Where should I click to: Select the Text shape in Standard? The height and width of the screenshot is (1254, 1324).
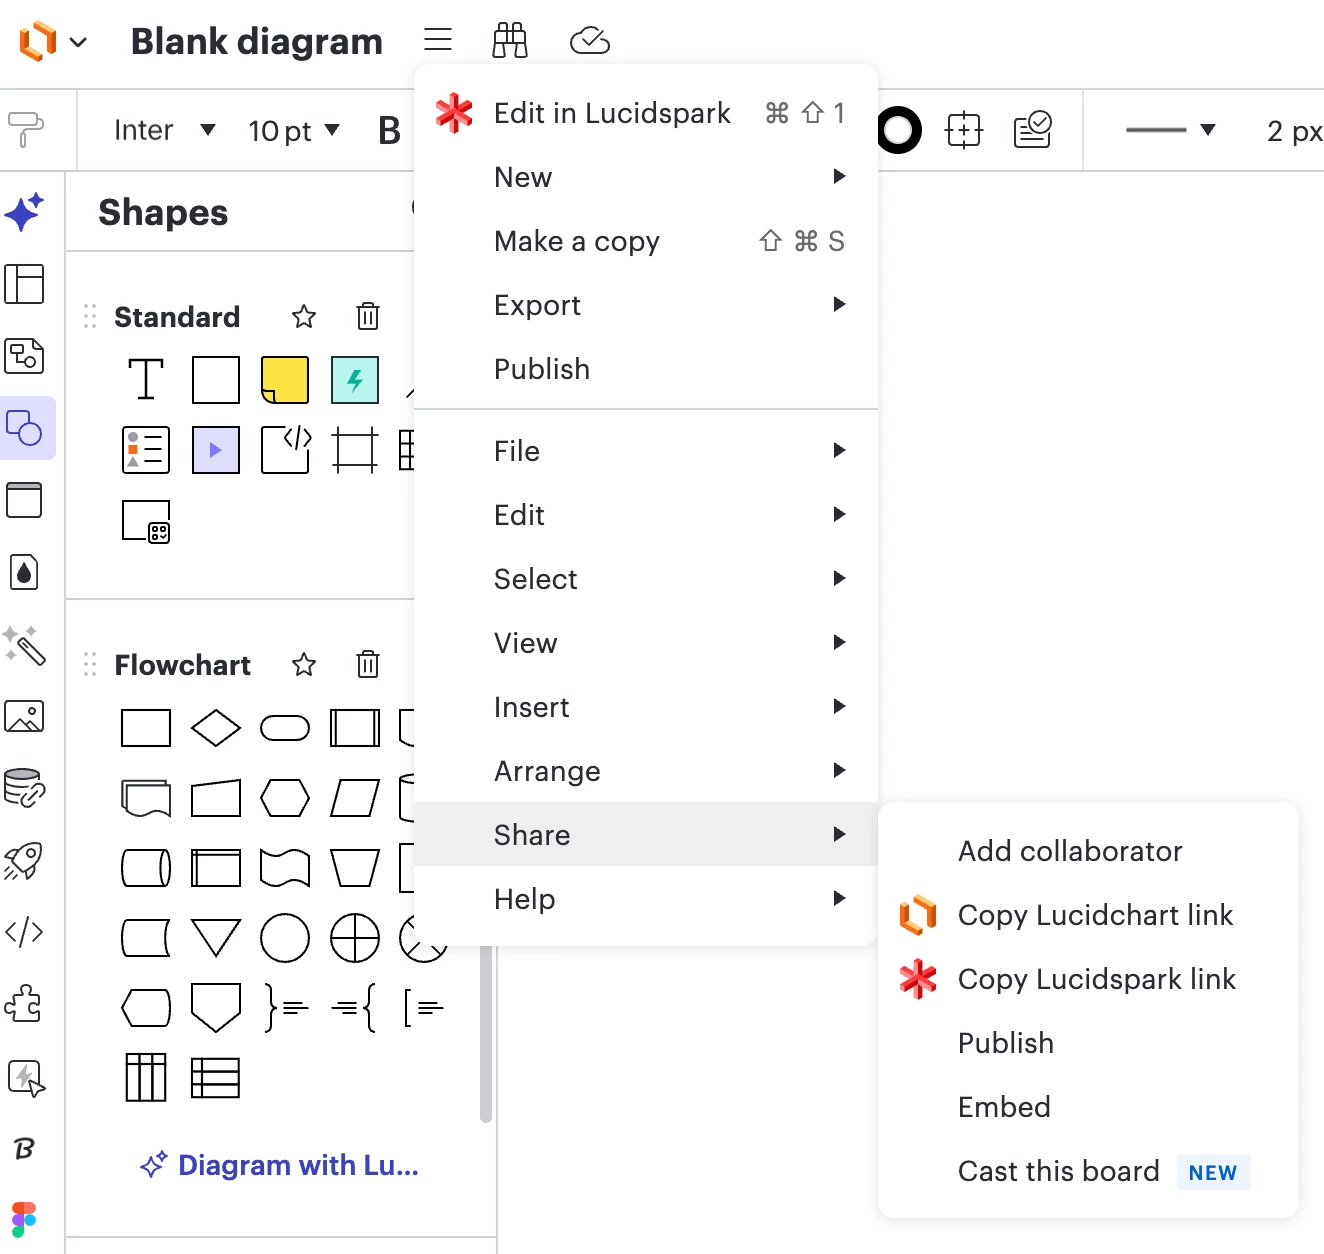pyautogui.click(x=146, y=379)
